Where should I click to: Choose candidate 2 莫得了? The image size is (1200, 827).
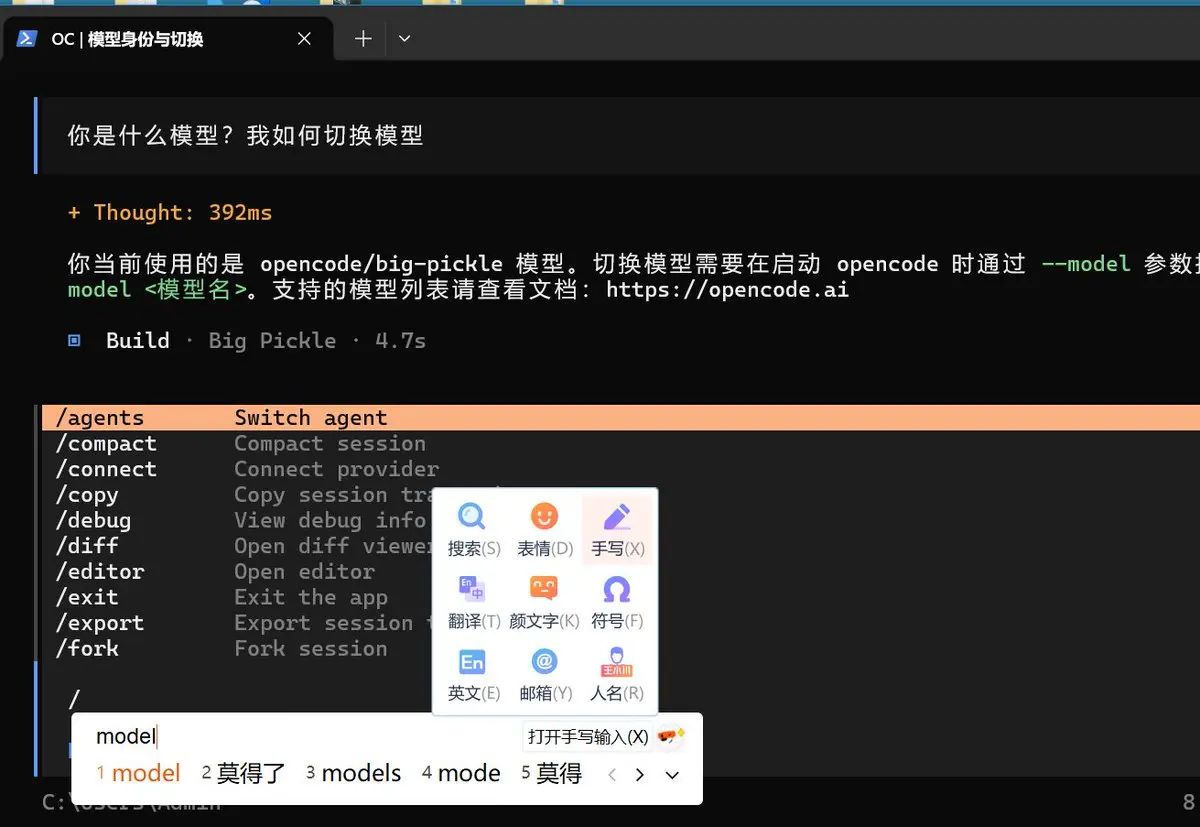(243, 773)
